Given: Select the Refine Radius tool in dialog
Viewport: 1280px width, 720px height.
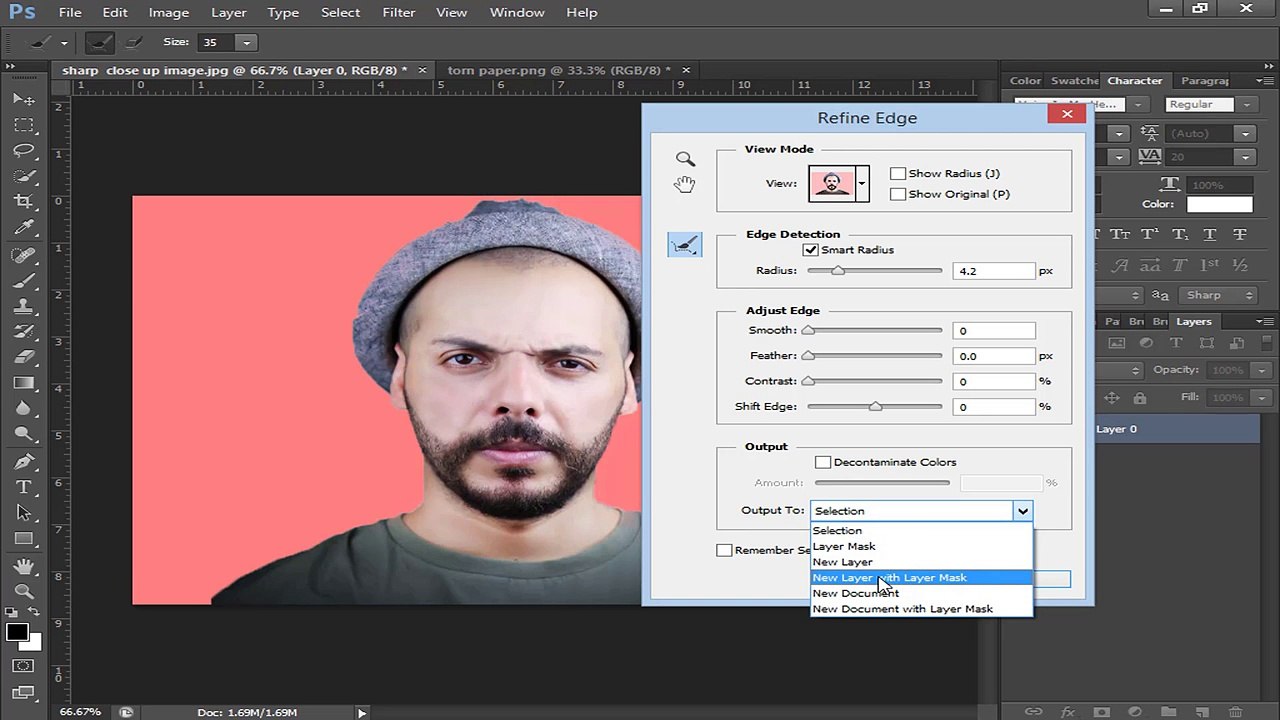Looking at the screenshot, I should pyautogui.click(x=685, y=244).
